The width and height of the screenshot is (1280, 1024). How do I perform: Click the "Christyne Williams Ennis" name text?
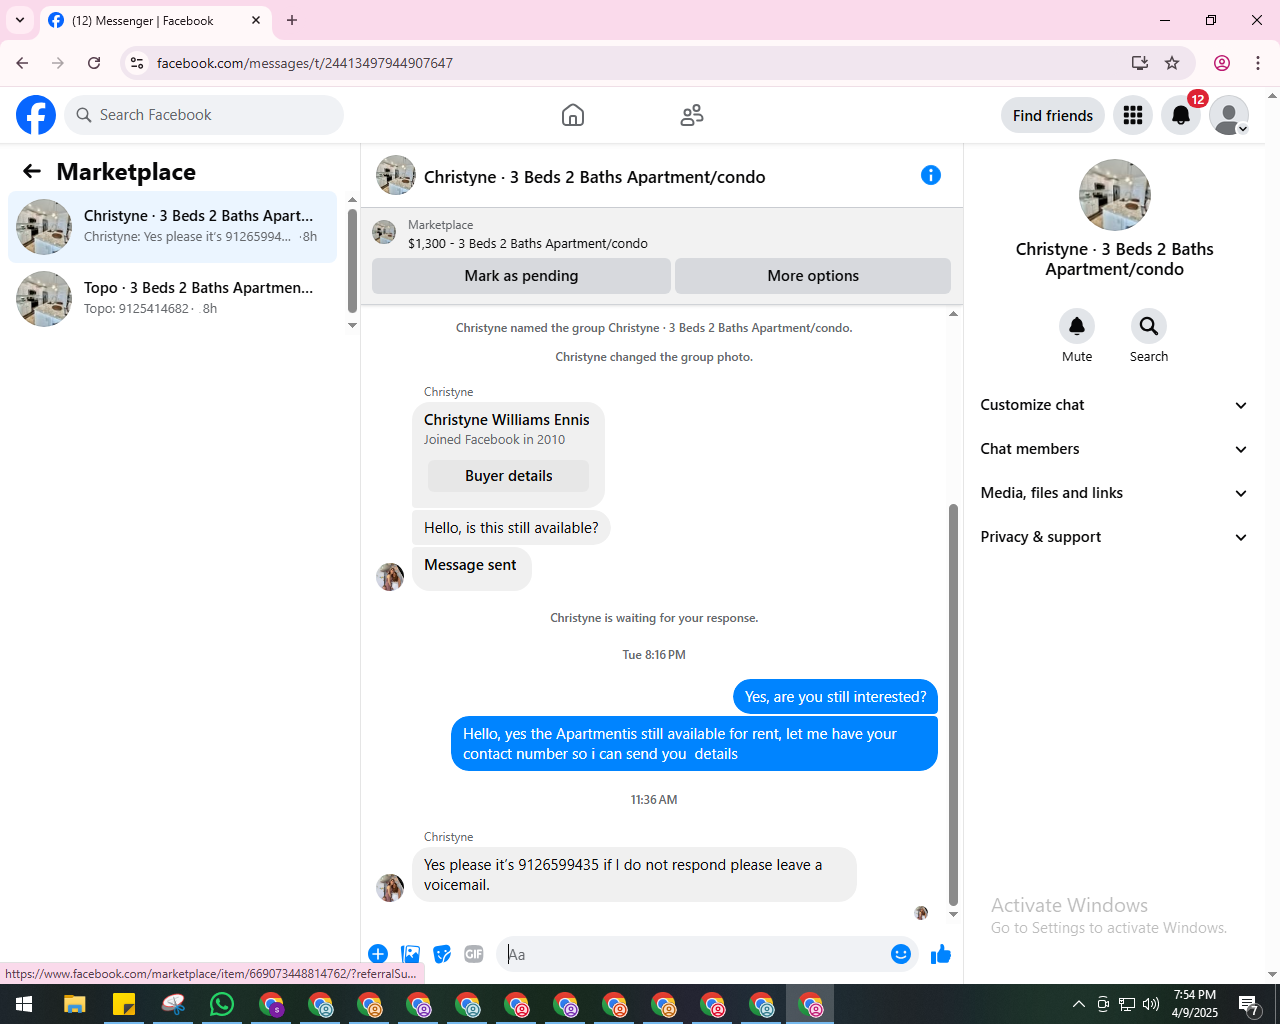(x=507, y=420)
